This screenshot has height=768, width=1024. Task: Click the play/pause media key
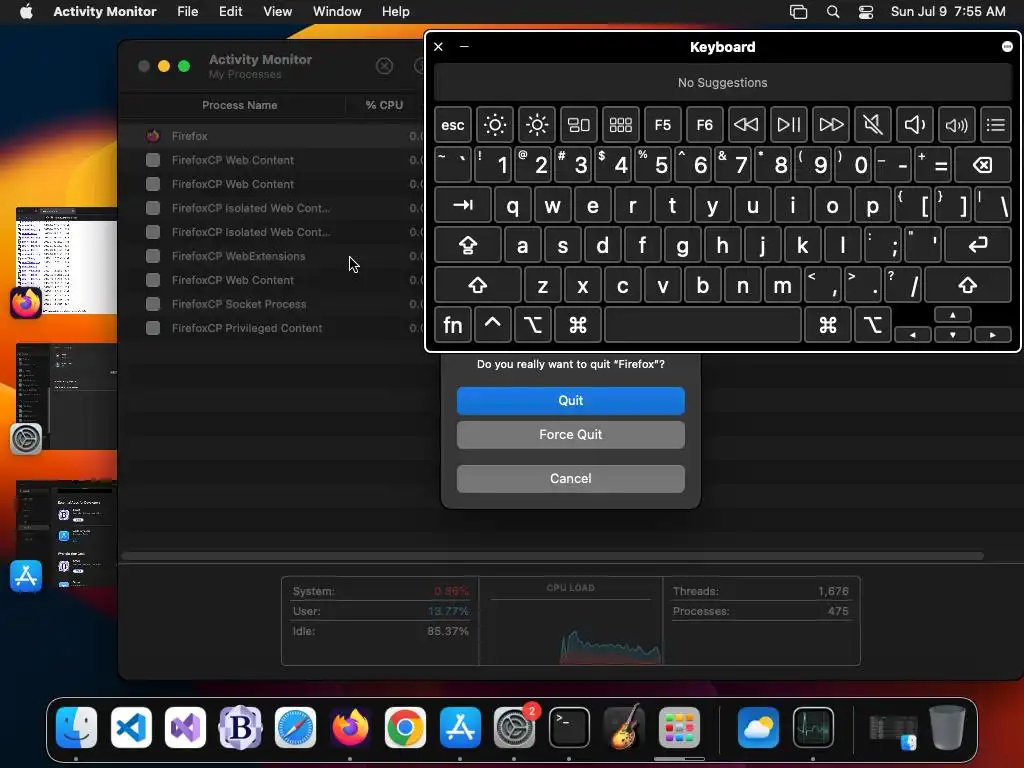tap(788, 125)
